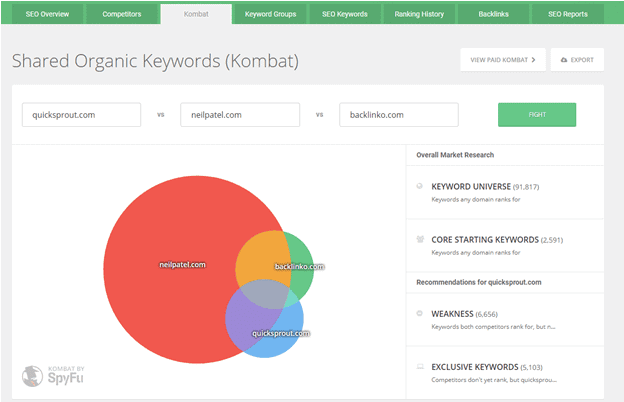Click the Shared Organic Keywords (Kombat) title
The height and width of the screenshot is (402, 624).
[155, 61]
